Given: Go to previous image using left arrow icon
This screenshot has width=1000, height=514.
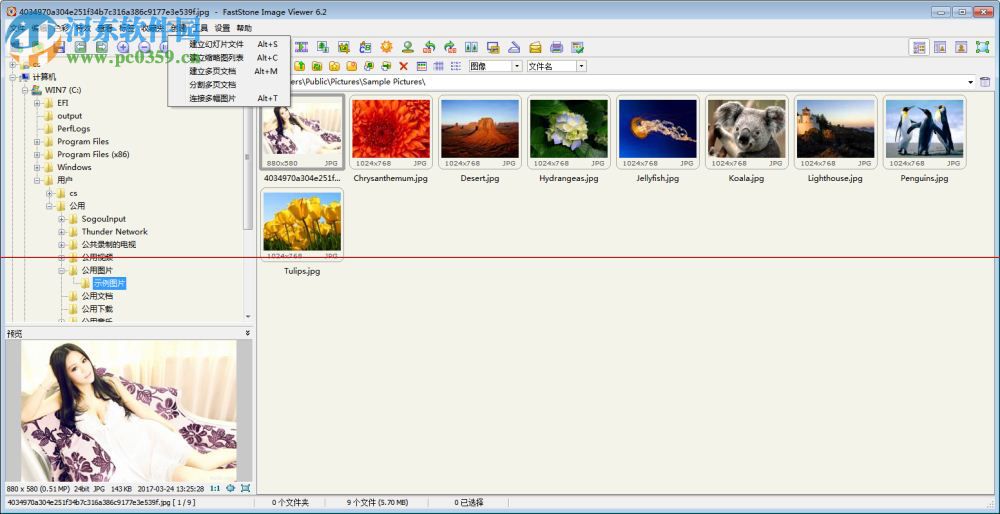Looking at the screenshot, I should [81, 47].
